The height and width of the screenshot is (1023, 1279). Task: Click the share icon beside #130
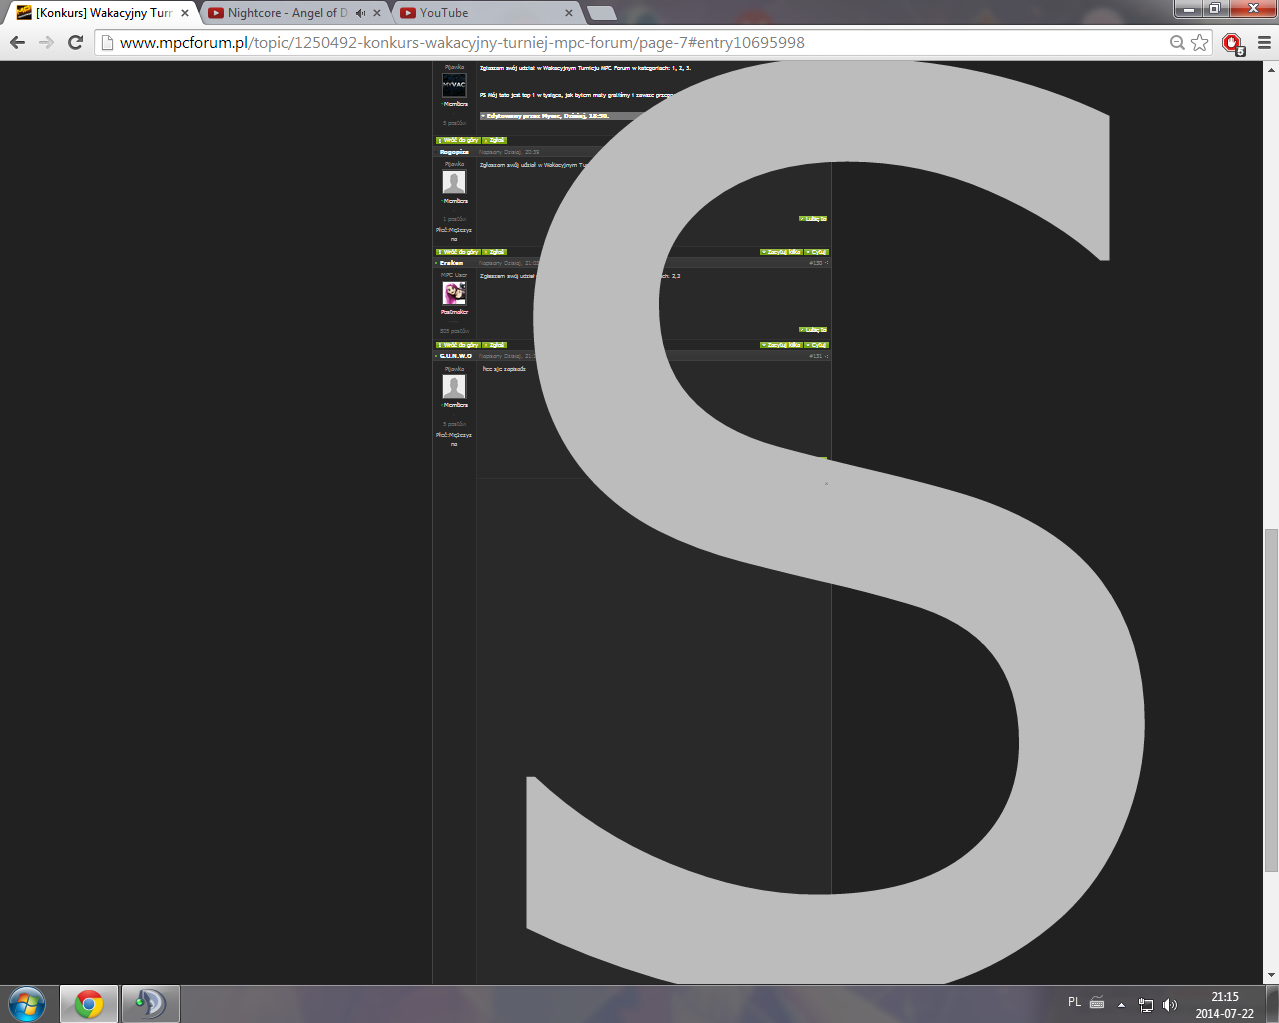[x=827, y=263]
